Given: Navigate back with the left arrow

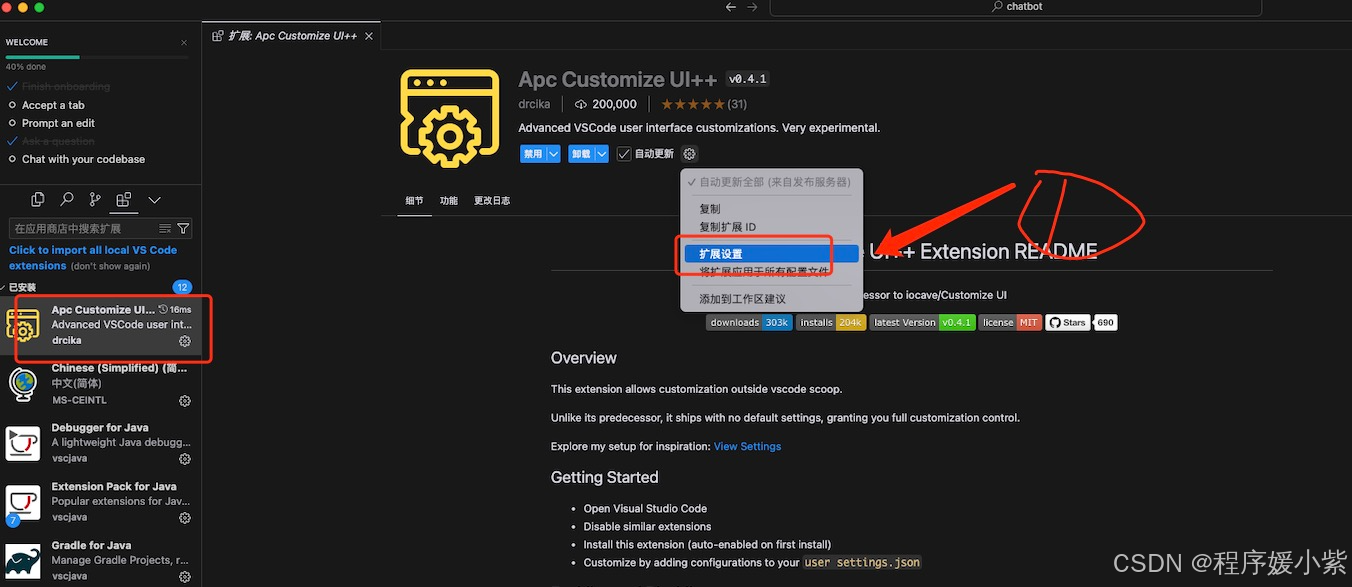Looking at the screenshot, I should pos(731,7).
